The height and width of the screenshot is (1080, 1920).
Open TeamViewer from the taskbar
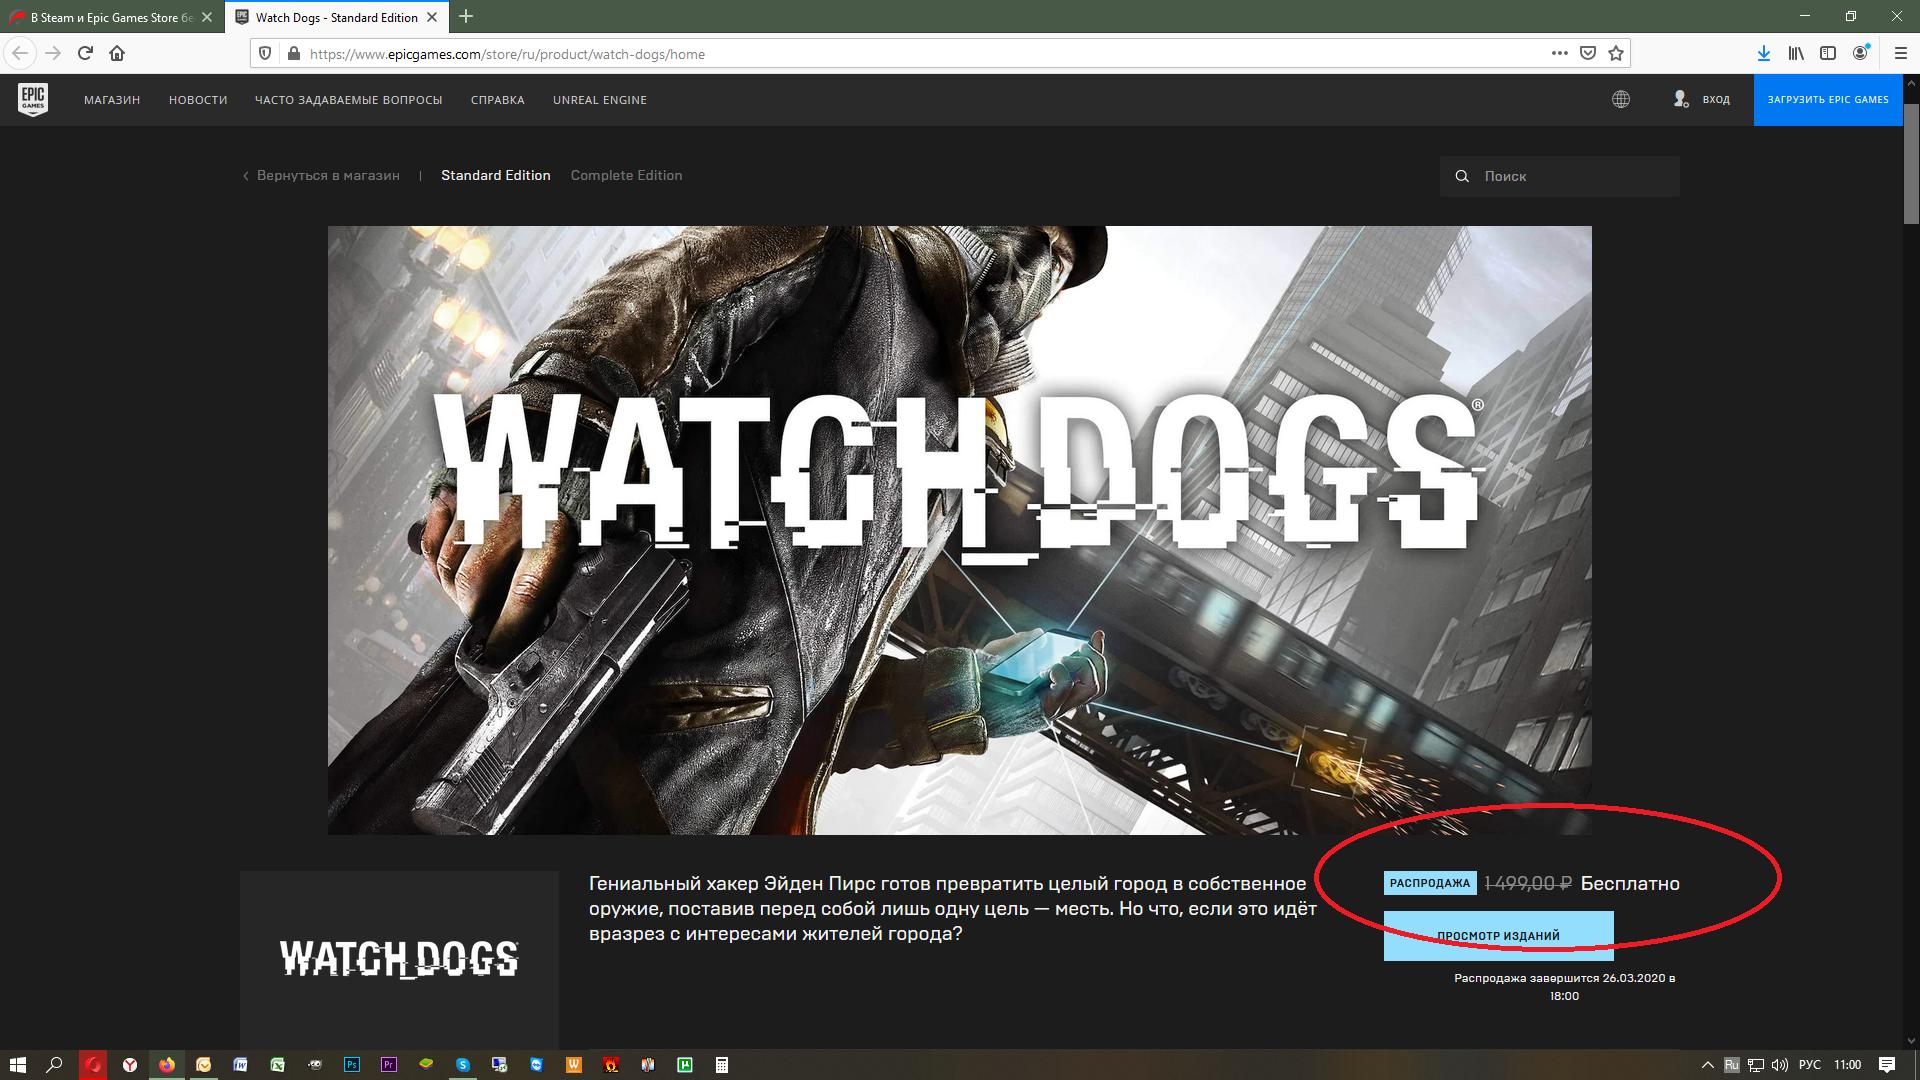pyautogui.click(x=537, y=1065)
